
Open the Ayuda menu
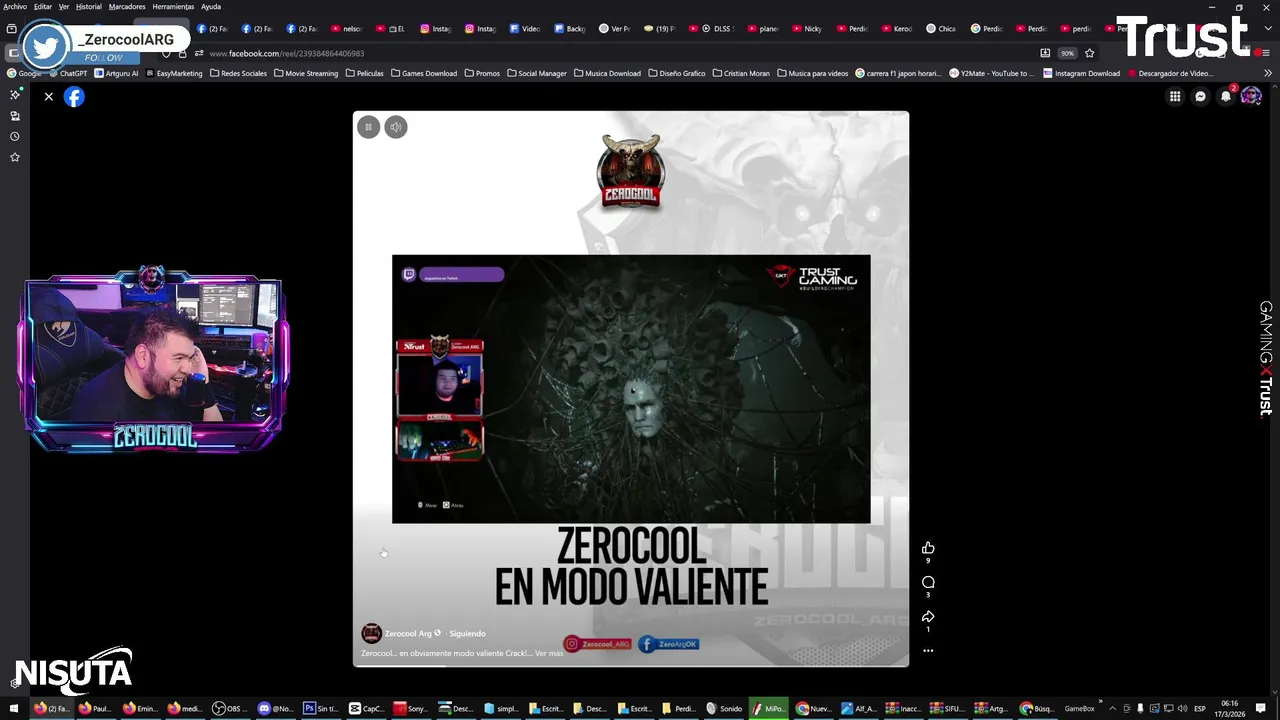pos(211,6)
